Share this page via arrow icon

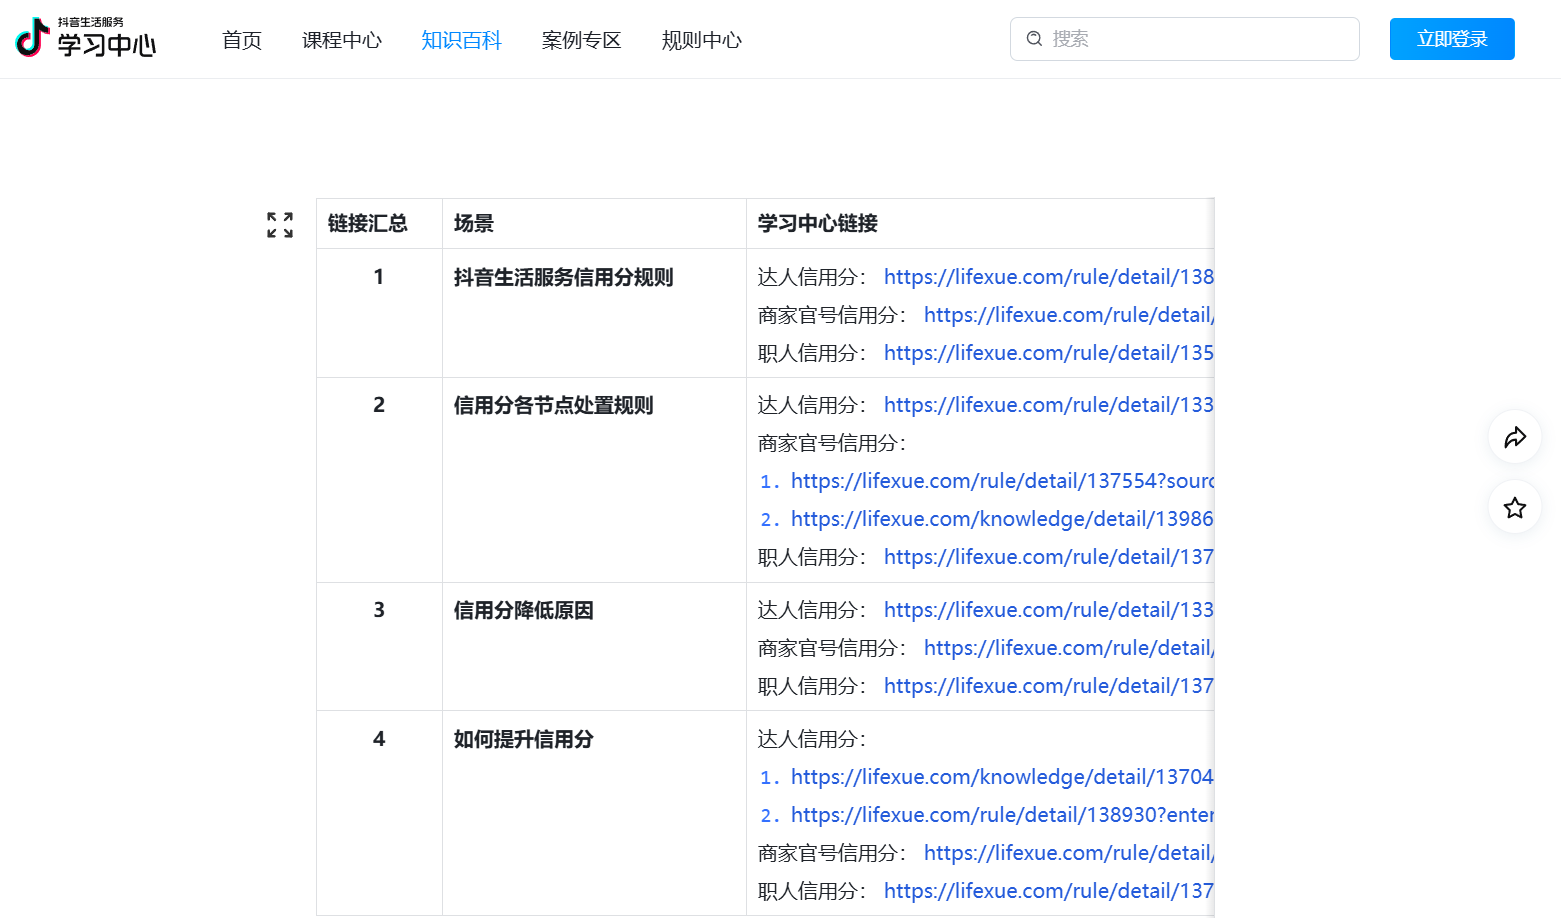pos(1515,437)
